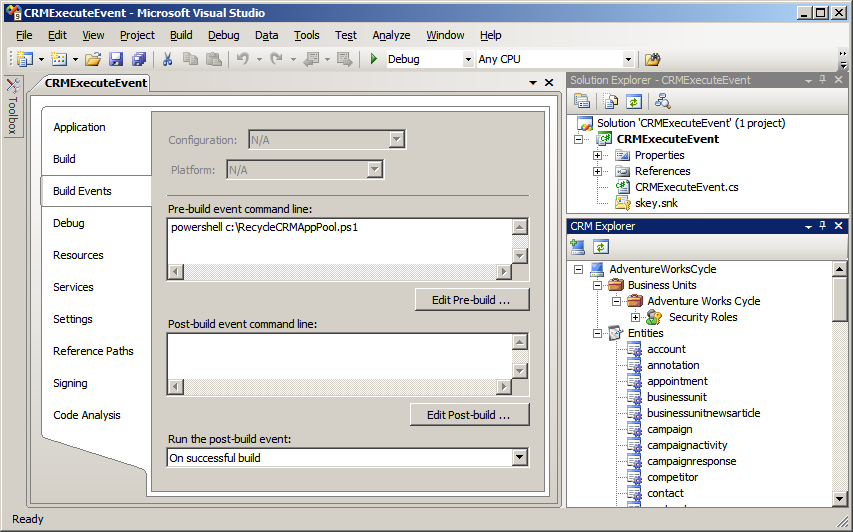This screenshot has width=853, height=532.
Task: Click Refresh icon in Solution Explorer toolbar
Action: [x=634, y=101]
